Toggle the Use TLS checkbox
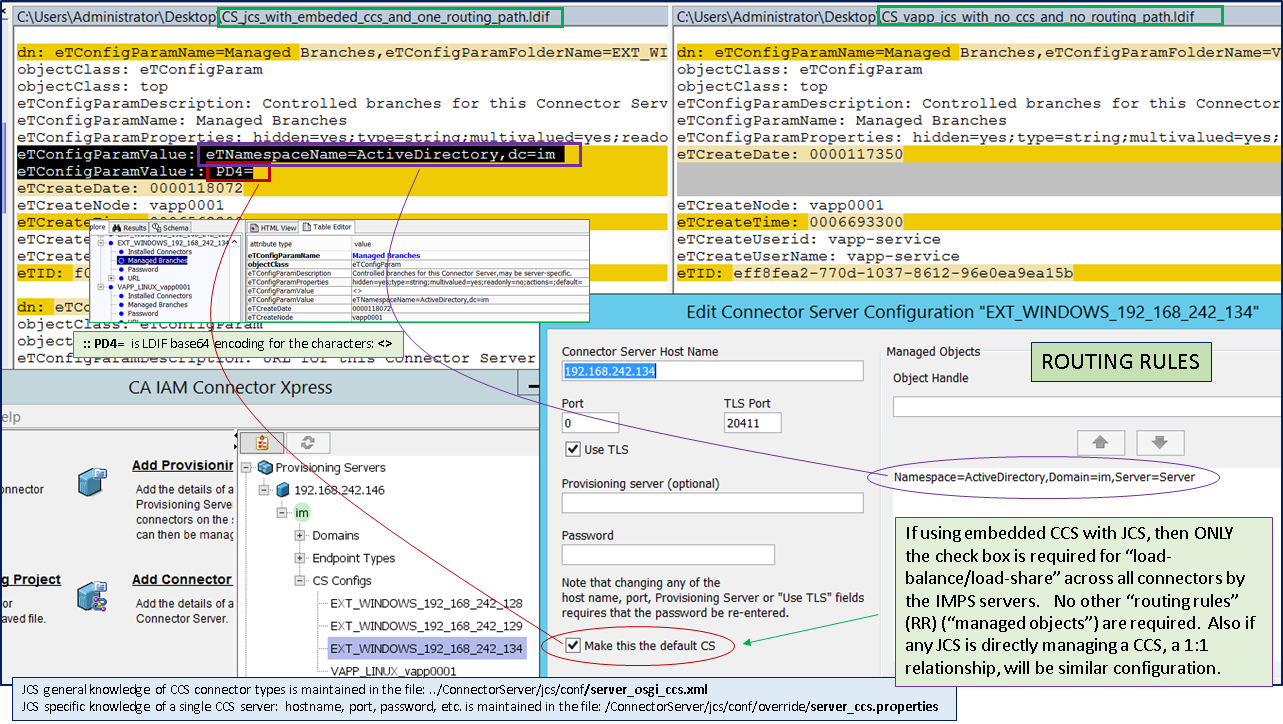Screen dimensions: 1283x724 point(572,449)
